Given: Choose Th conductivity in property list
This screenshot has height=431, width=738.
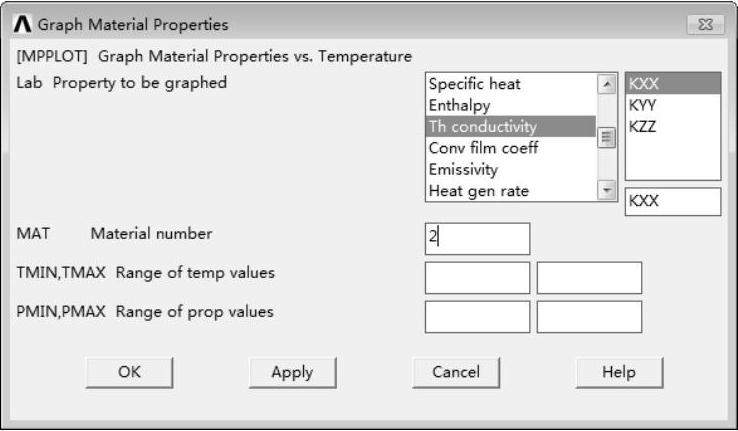Looking at the screenshot, I should tap(482, 127).
